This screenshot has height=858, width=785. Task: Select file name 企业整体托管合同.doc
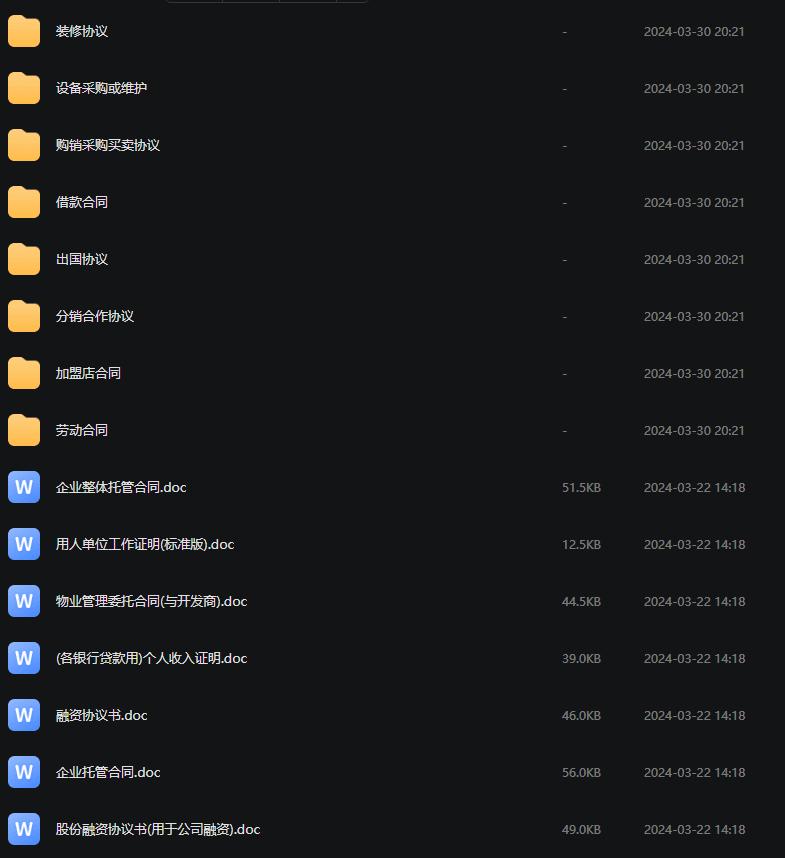click(x=121, y=487)
